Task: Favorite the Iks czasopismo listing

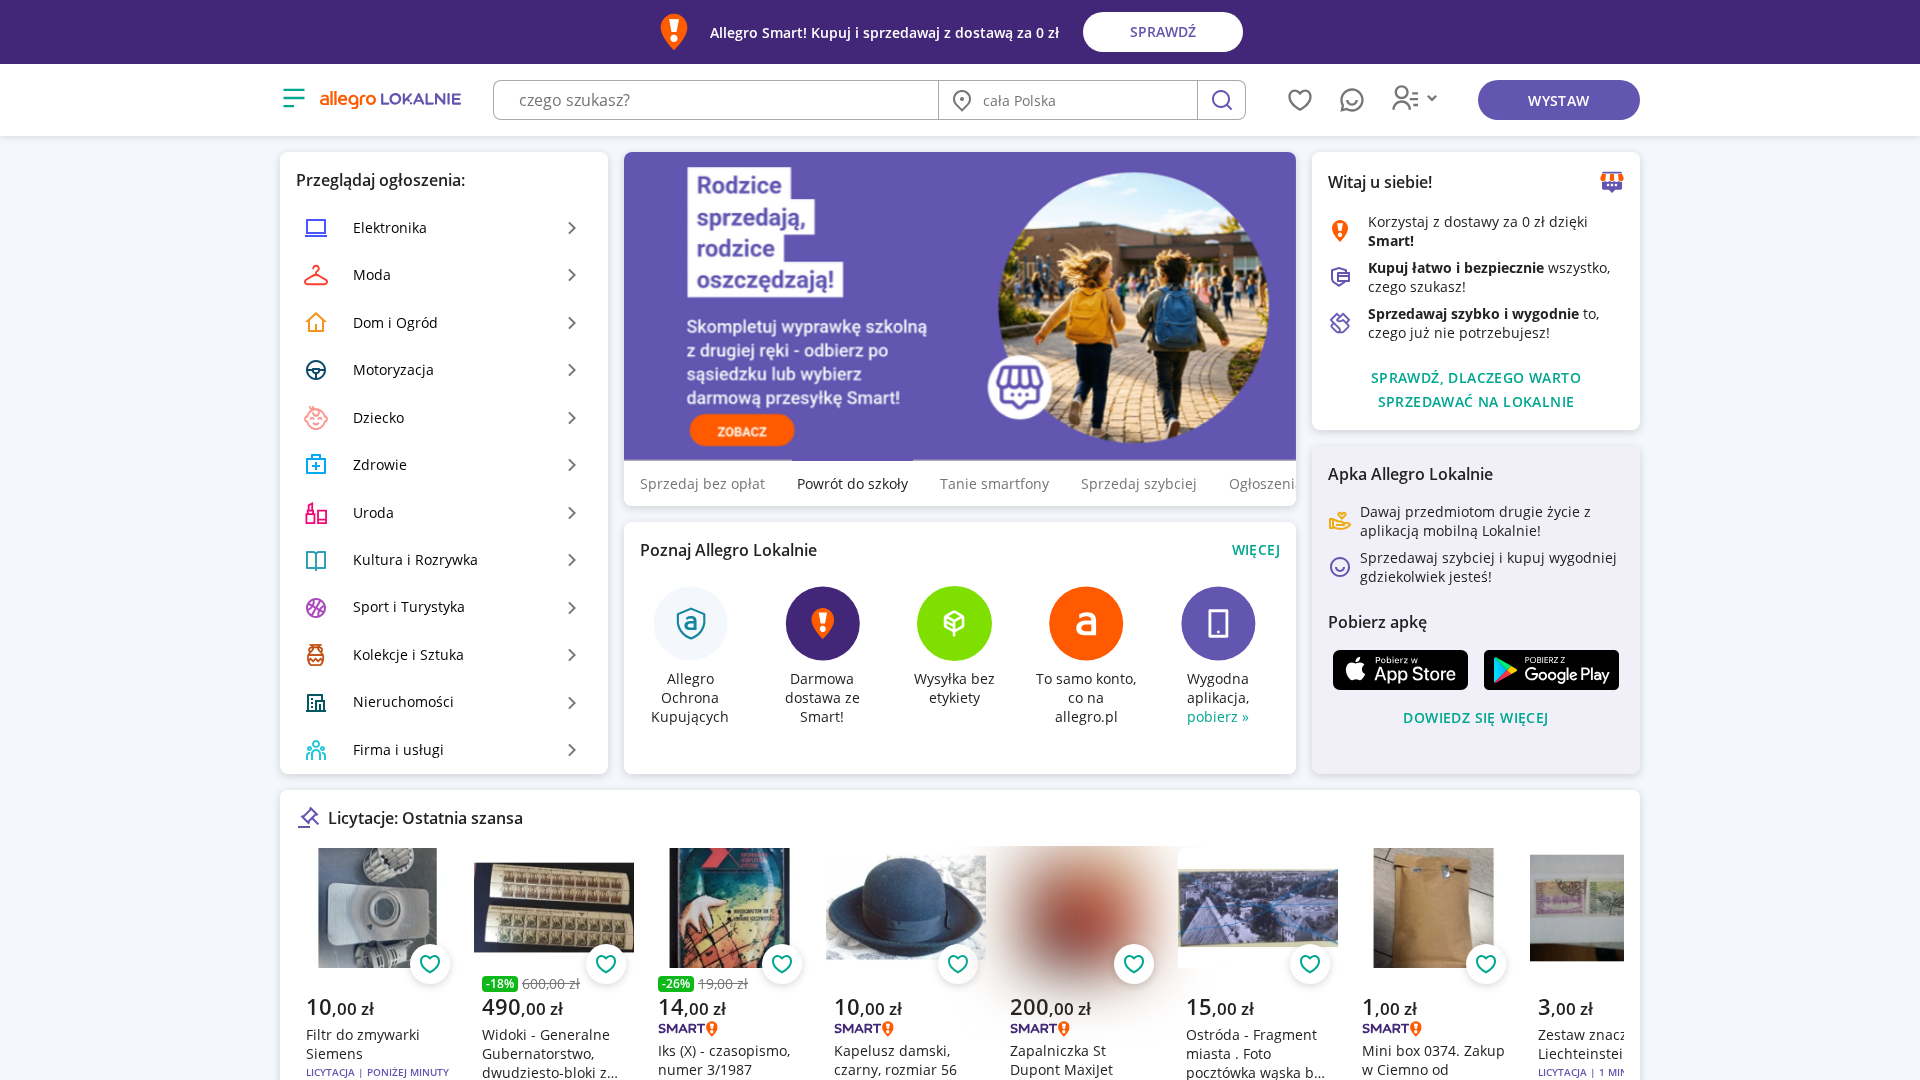Action: [x=782, y=964]
